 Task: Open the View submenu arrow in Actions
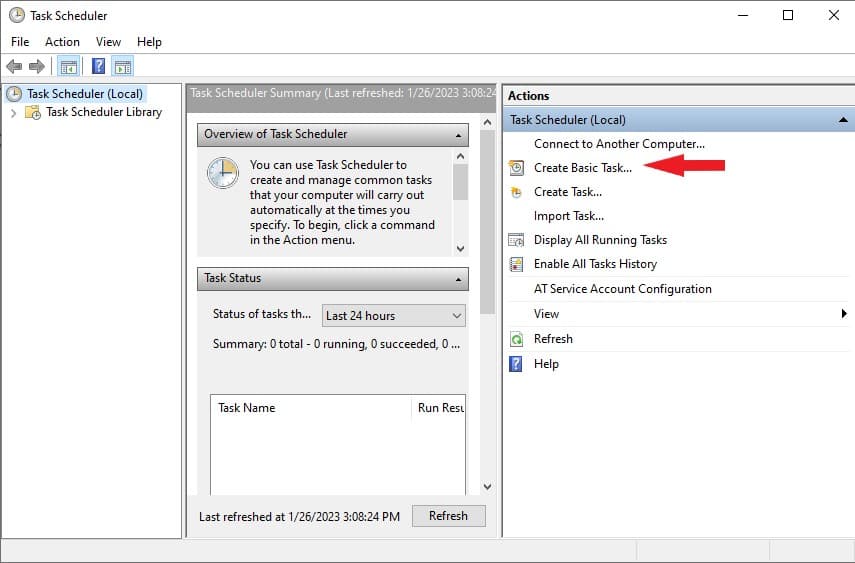pos(844,314)
